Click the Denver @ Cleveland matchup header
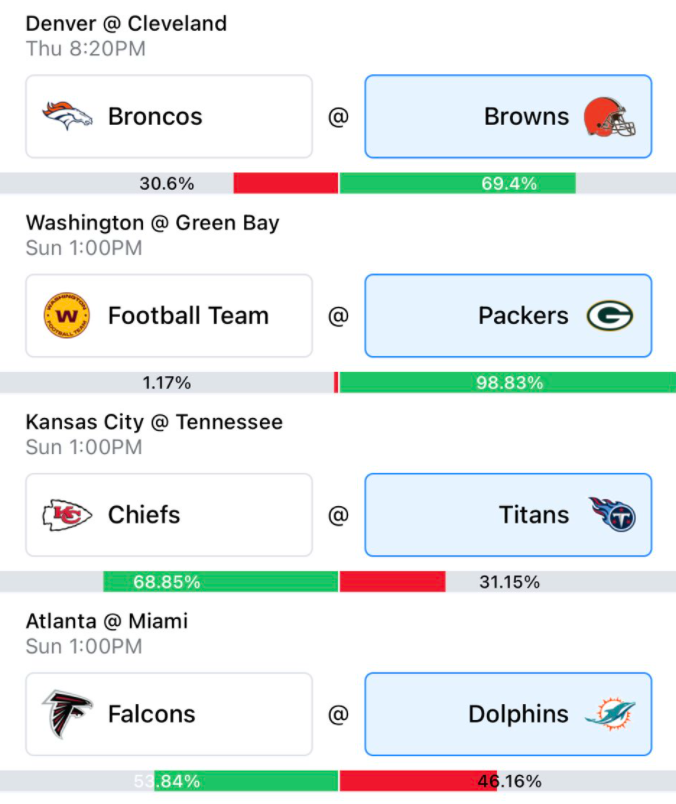The width and height of the screenshot is (676, 804). [126, 24]
